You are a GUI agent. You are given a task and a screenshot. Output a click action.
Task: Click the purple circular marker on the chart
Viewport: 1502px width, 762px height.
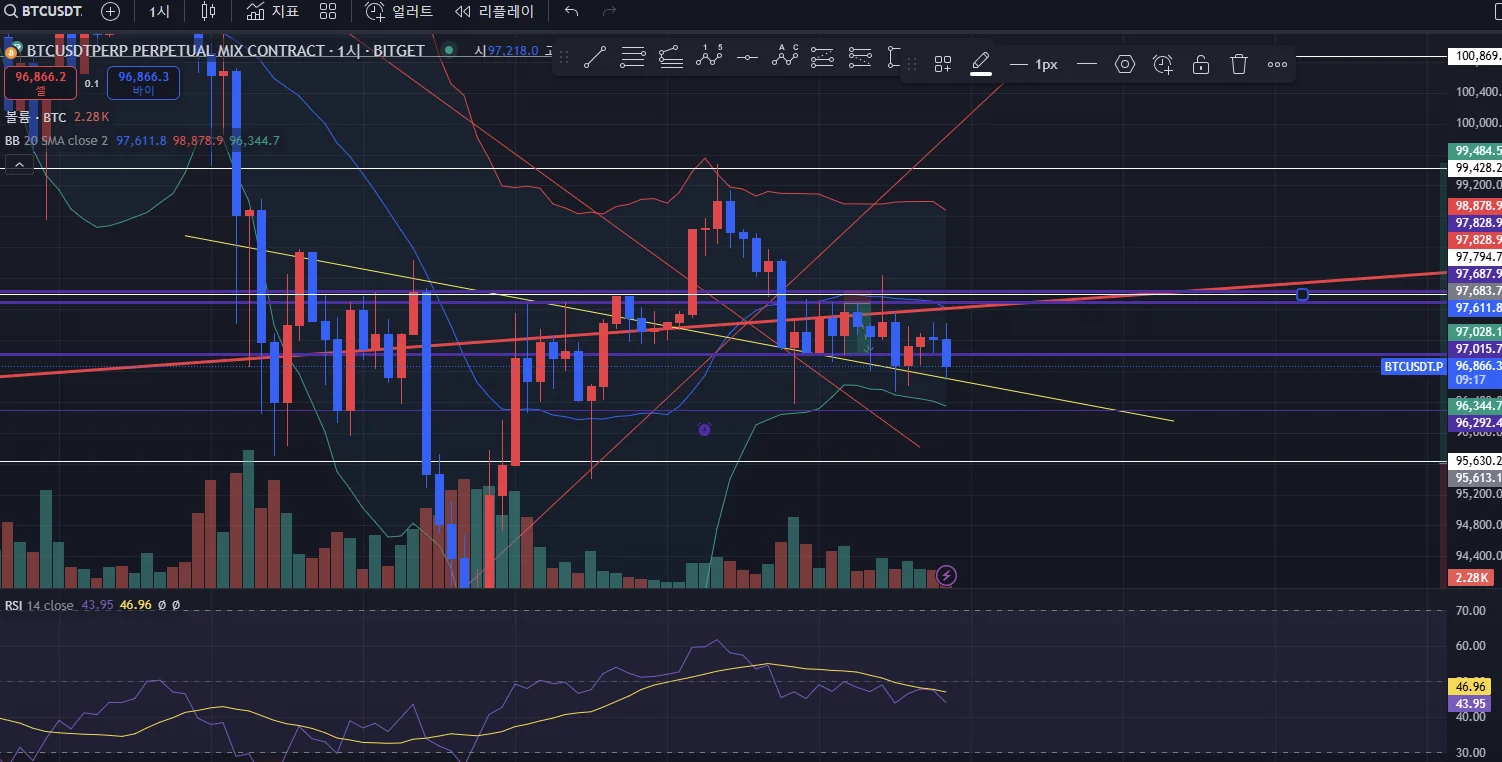click(704, 429)
